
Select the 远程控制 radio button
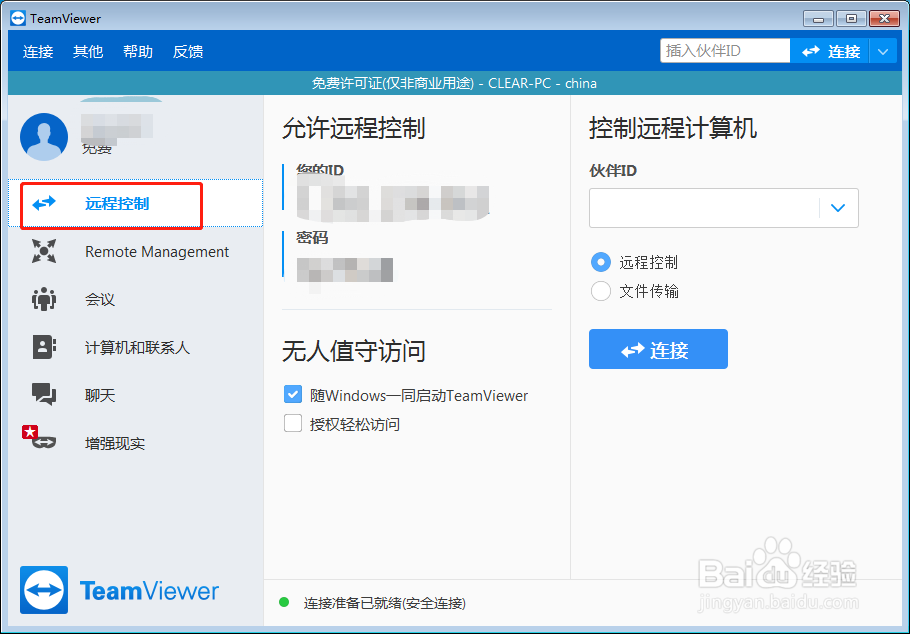coord(601,262)
